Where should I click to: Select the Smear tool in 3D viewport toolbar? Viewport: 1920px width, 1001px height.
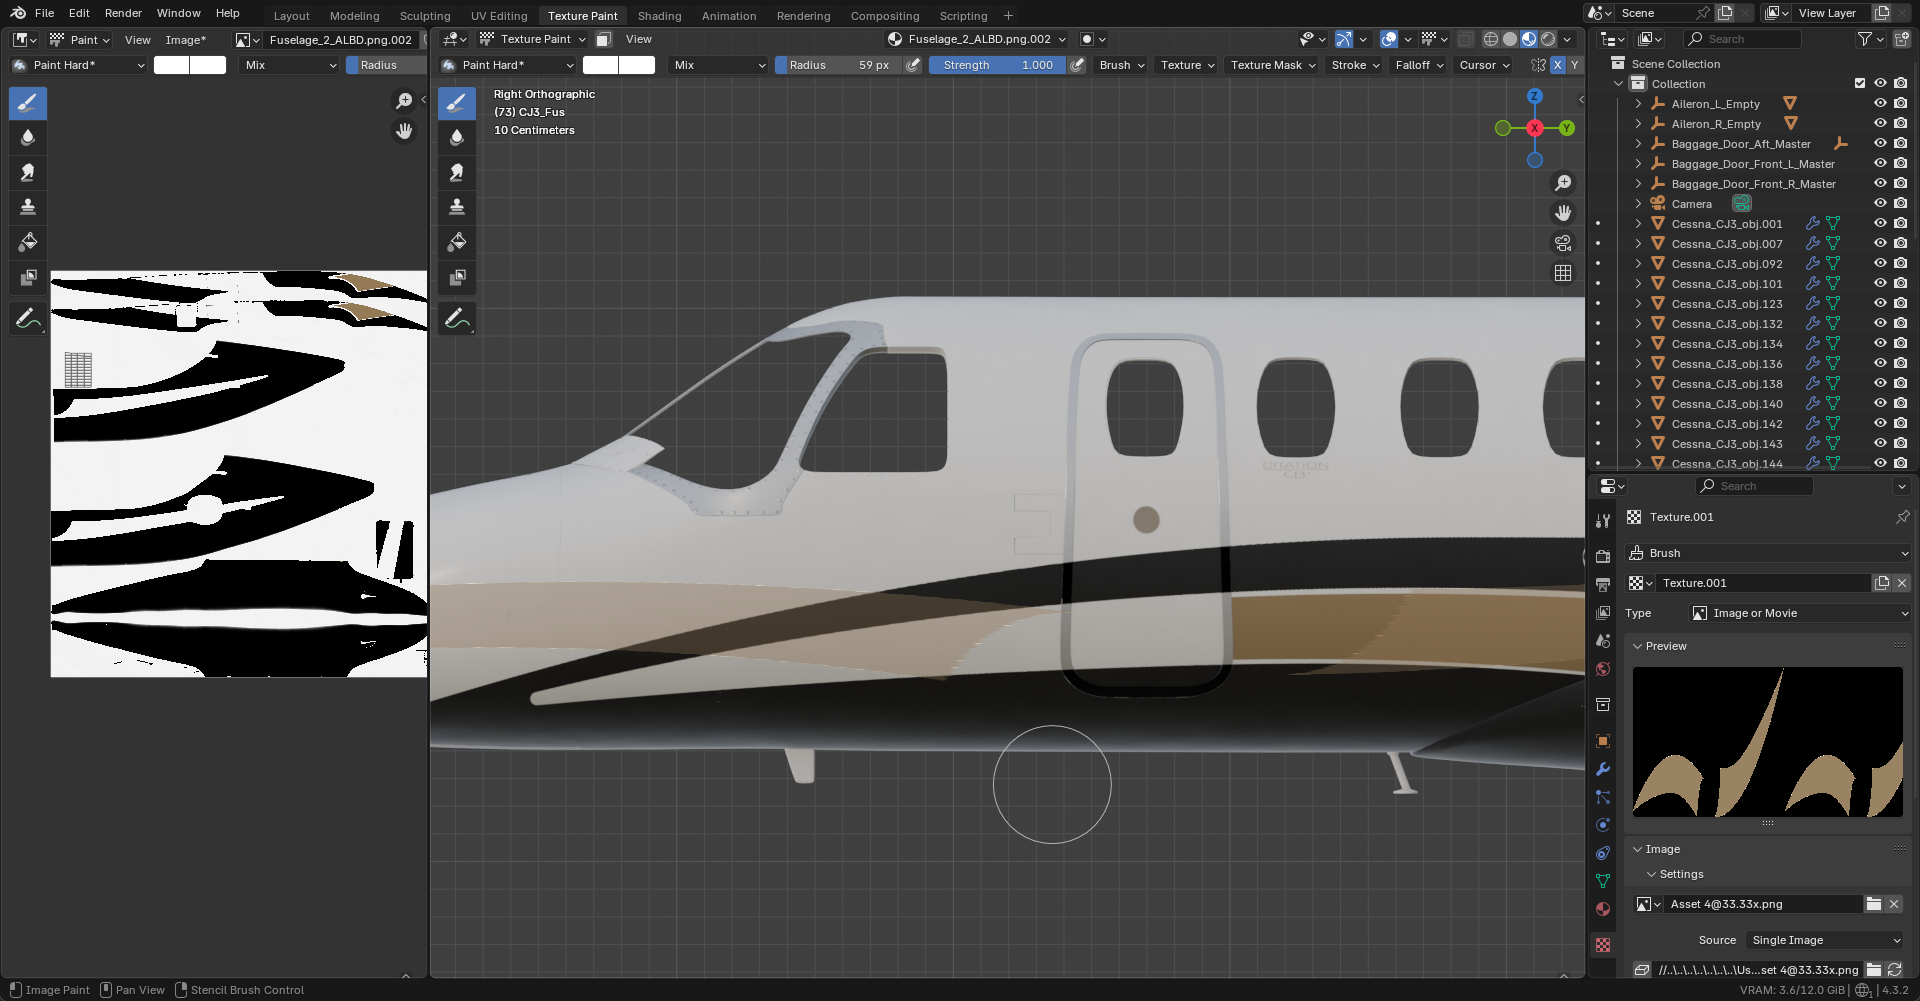tap(457, 172)
